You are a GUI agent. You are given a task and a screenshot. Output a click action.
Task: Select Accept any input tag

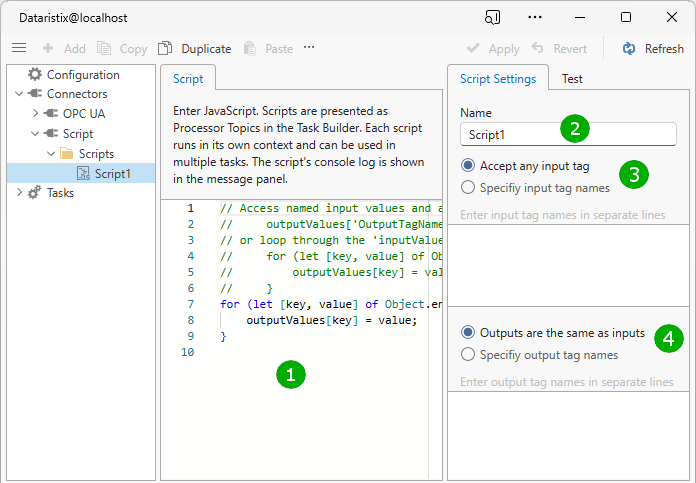click(x=468, y=165)
